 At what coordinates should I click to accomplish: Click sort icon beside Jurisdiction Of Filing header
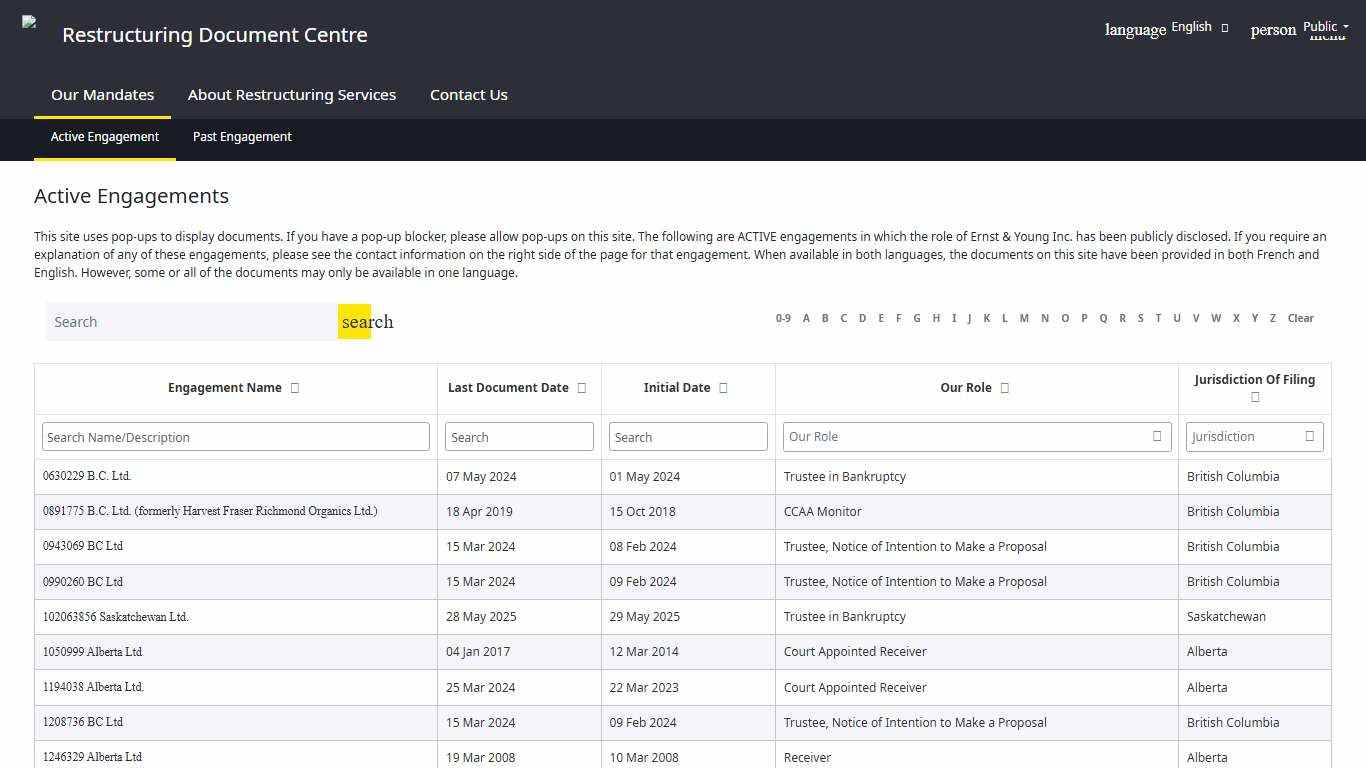tap(1255, 396)
